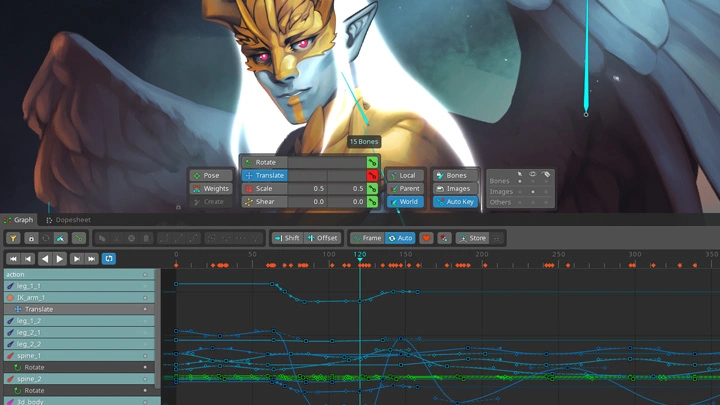Click the copy keys icon in graph toolbar

tap(102, 238)
